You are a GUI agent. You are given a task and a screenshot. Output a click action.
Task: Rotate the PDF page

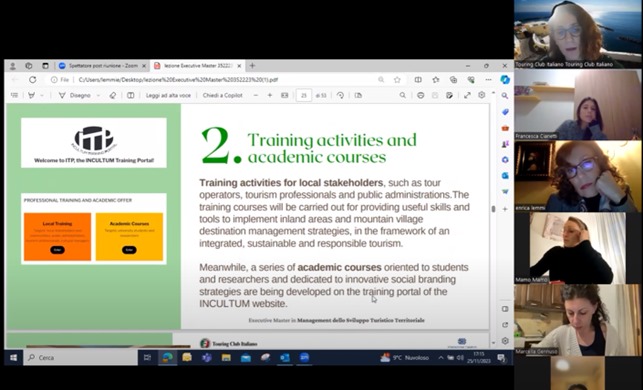click(x=340, y=95)
